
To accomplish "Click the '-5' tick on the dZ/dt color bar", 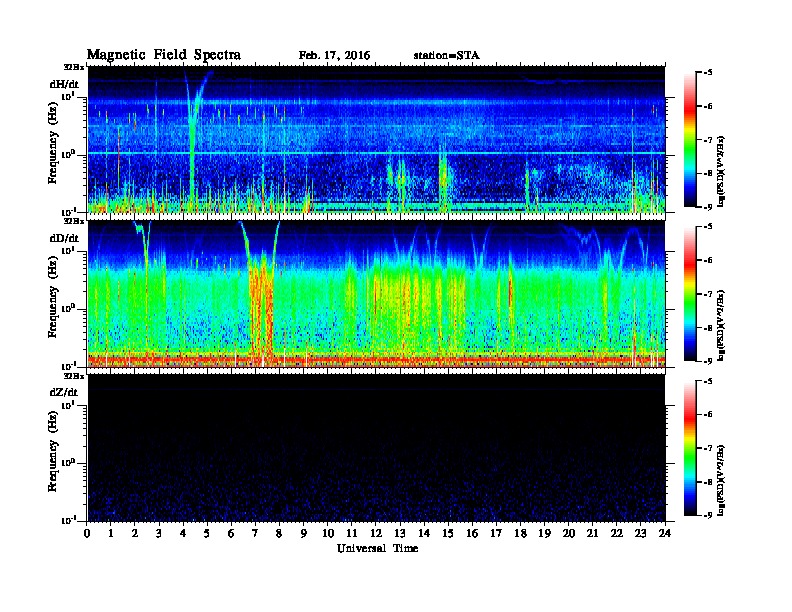I will 707,381.
